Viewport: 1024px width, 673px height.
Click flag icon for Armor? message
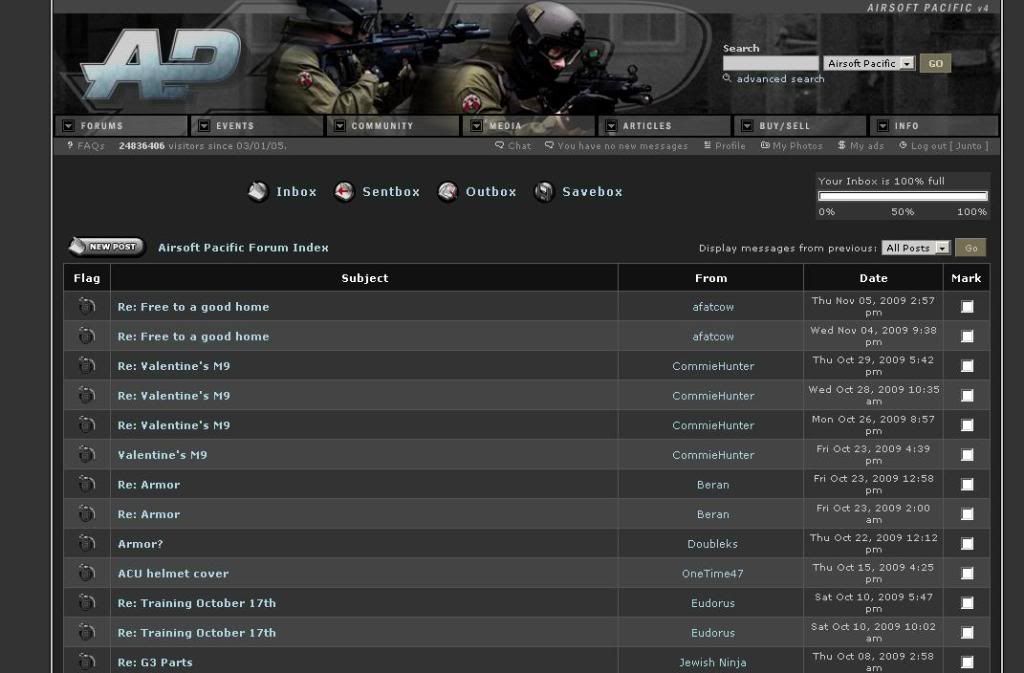coord(87,542)
